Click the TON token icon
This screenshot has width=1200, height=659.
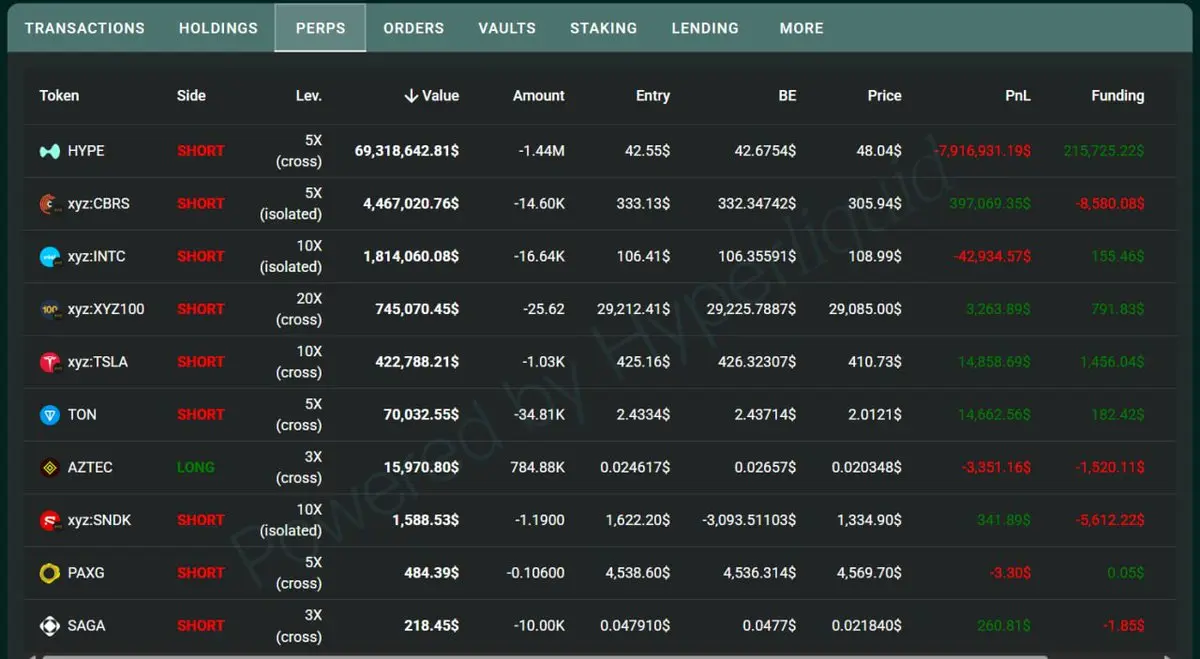pos(50,415)
